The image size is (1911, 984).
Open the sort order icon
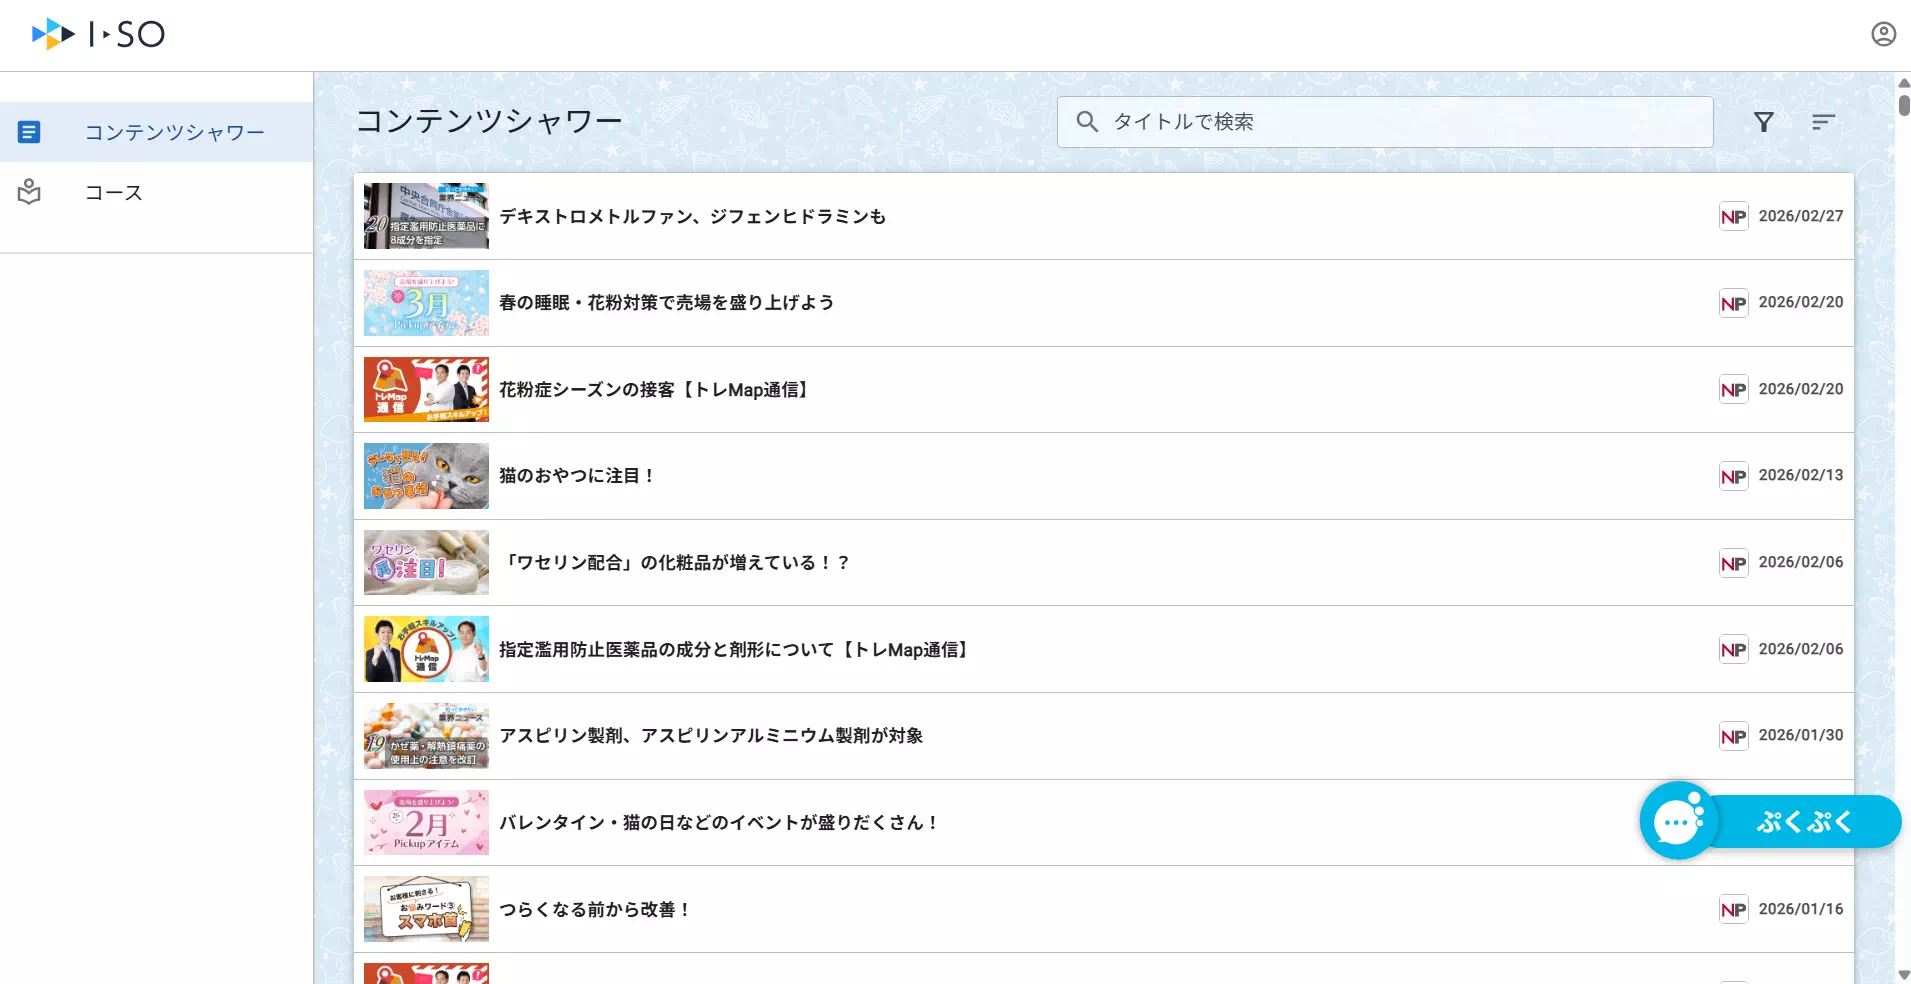coord(1823,121)
